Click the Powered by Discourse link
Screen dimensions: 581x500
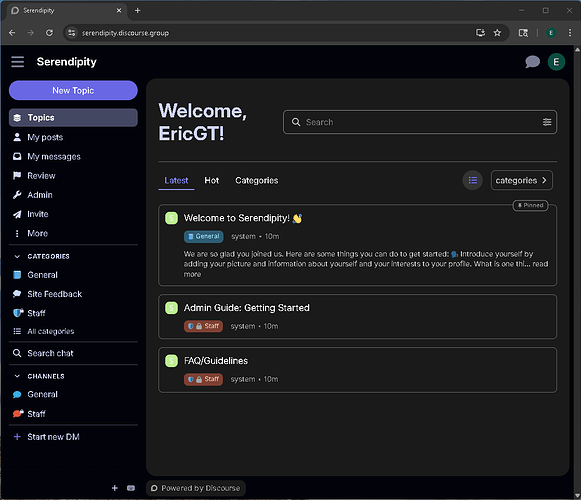tap(196, 488)
